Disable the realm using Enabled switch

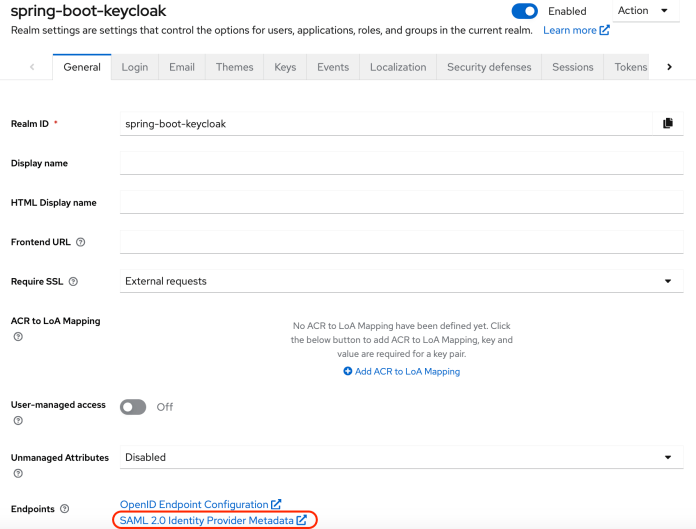click(x=525, y=11)
